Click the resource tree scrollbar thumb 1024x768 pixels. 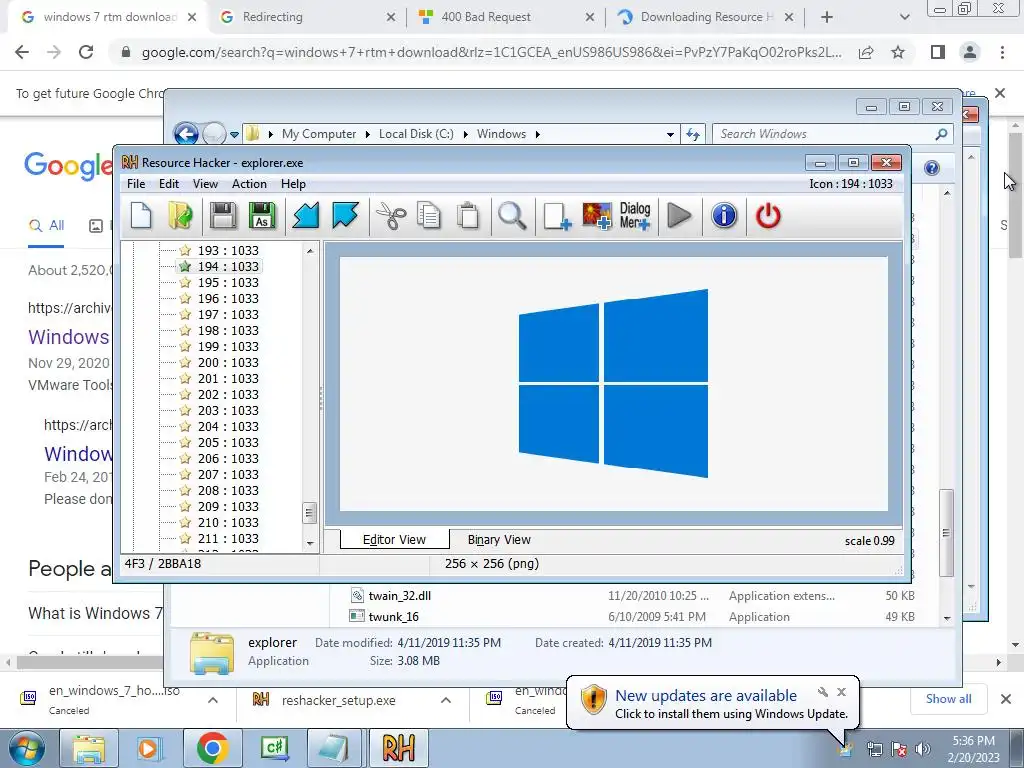point(310,513)
